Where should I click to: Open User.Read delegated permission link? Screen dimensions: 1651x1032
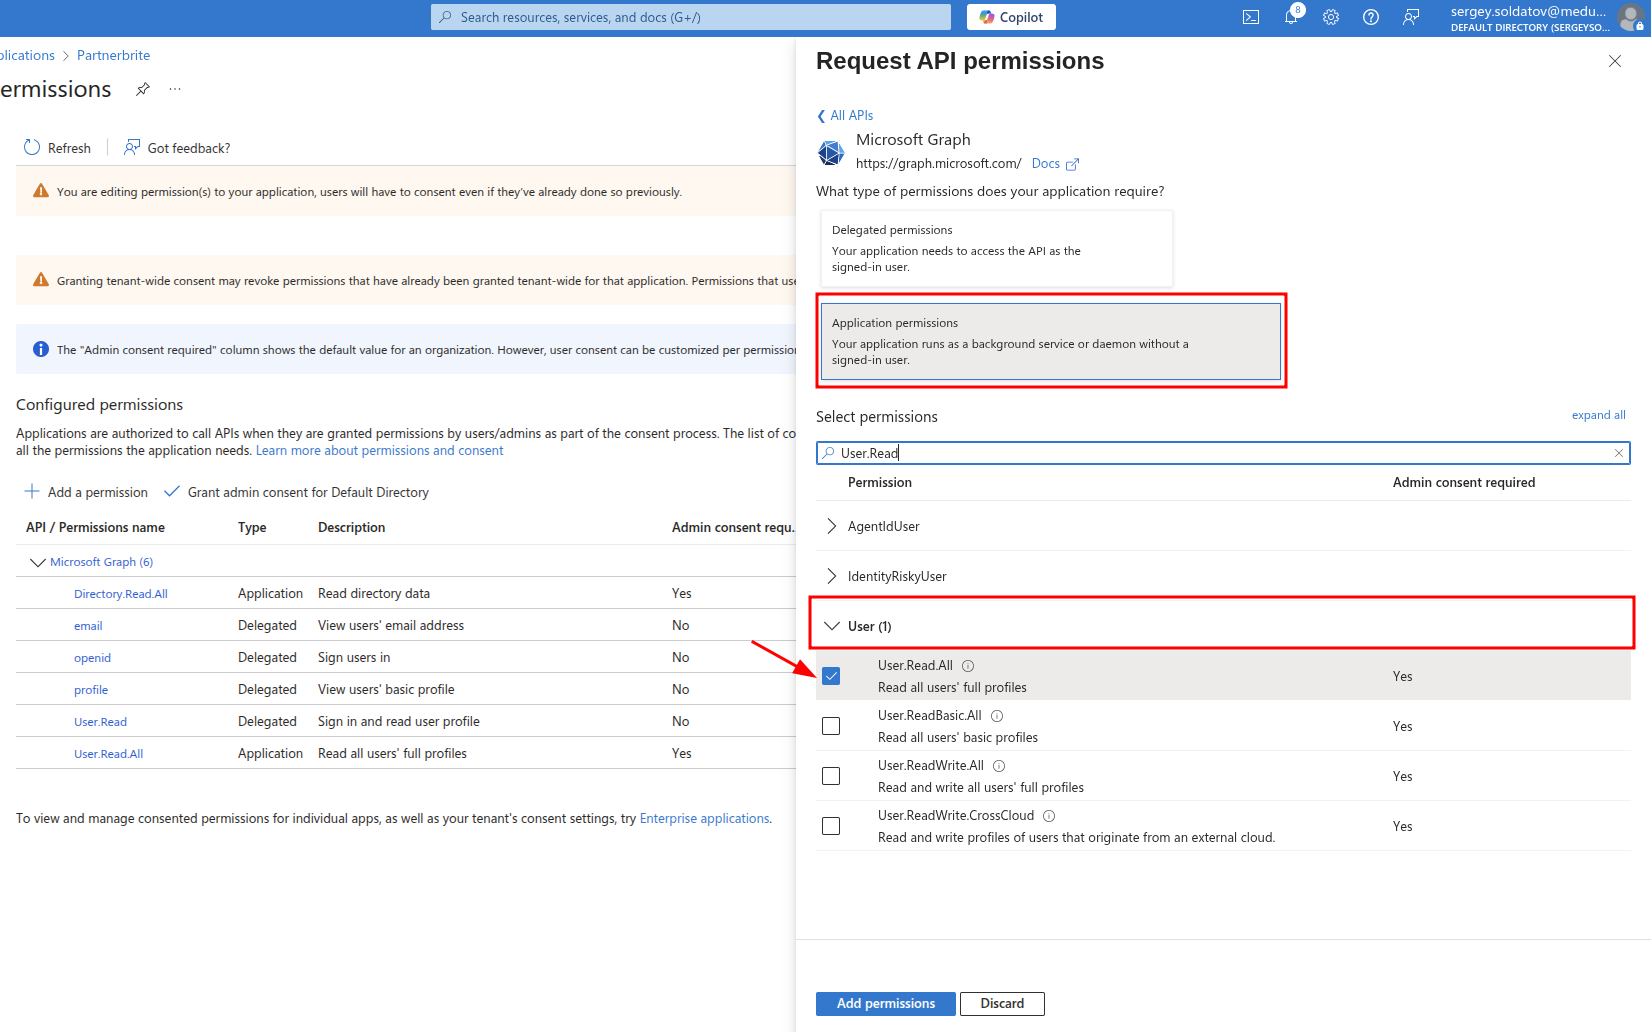point(100,722)
